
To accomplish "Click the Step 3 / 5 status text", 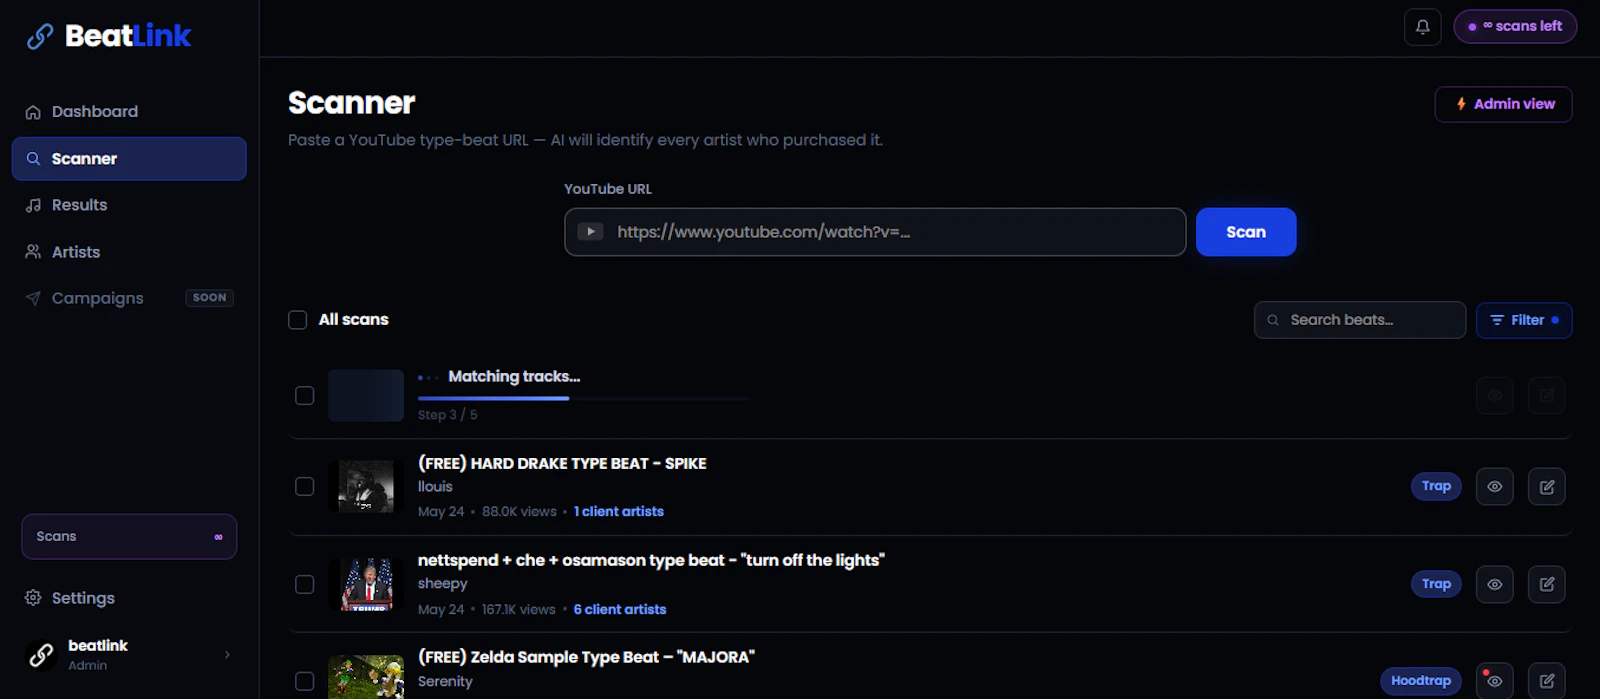I will (447, 415).
